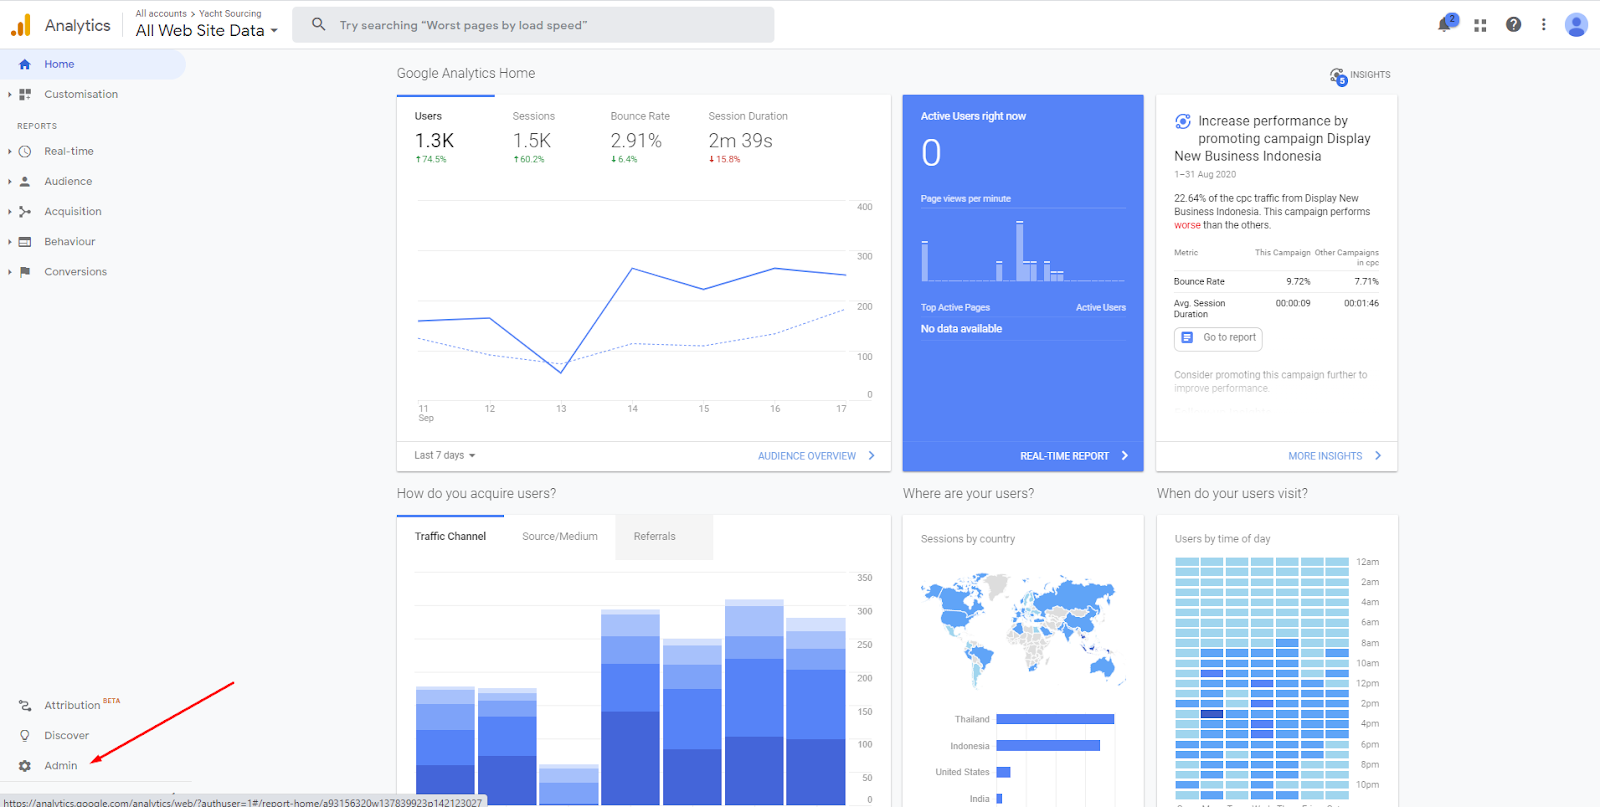Open the help question mark icon
The width and height of the screenshot is (1600, 807).
tap(1513, 25)
